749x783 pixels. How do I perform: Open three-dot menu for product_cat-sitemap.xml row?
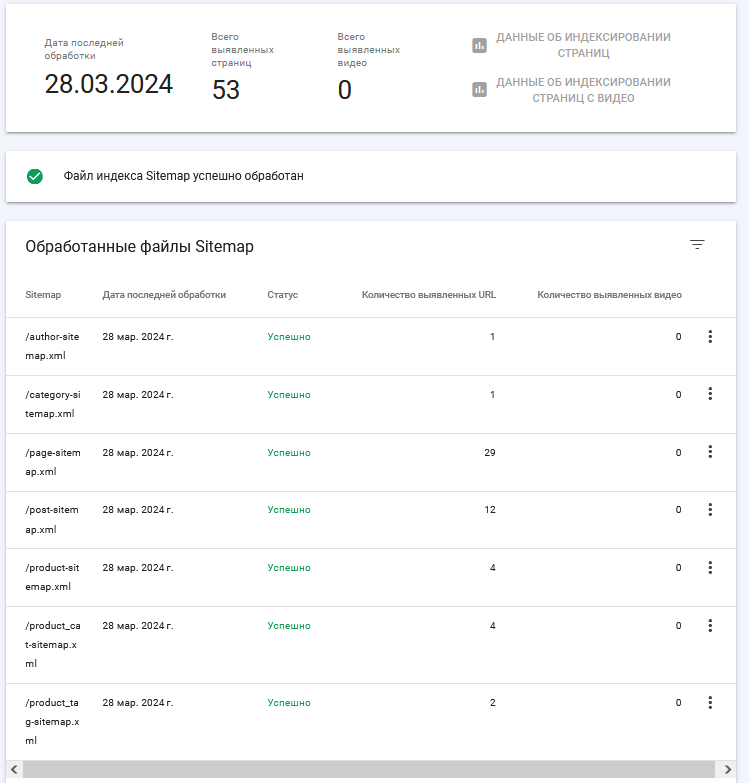tap(710, 625)
